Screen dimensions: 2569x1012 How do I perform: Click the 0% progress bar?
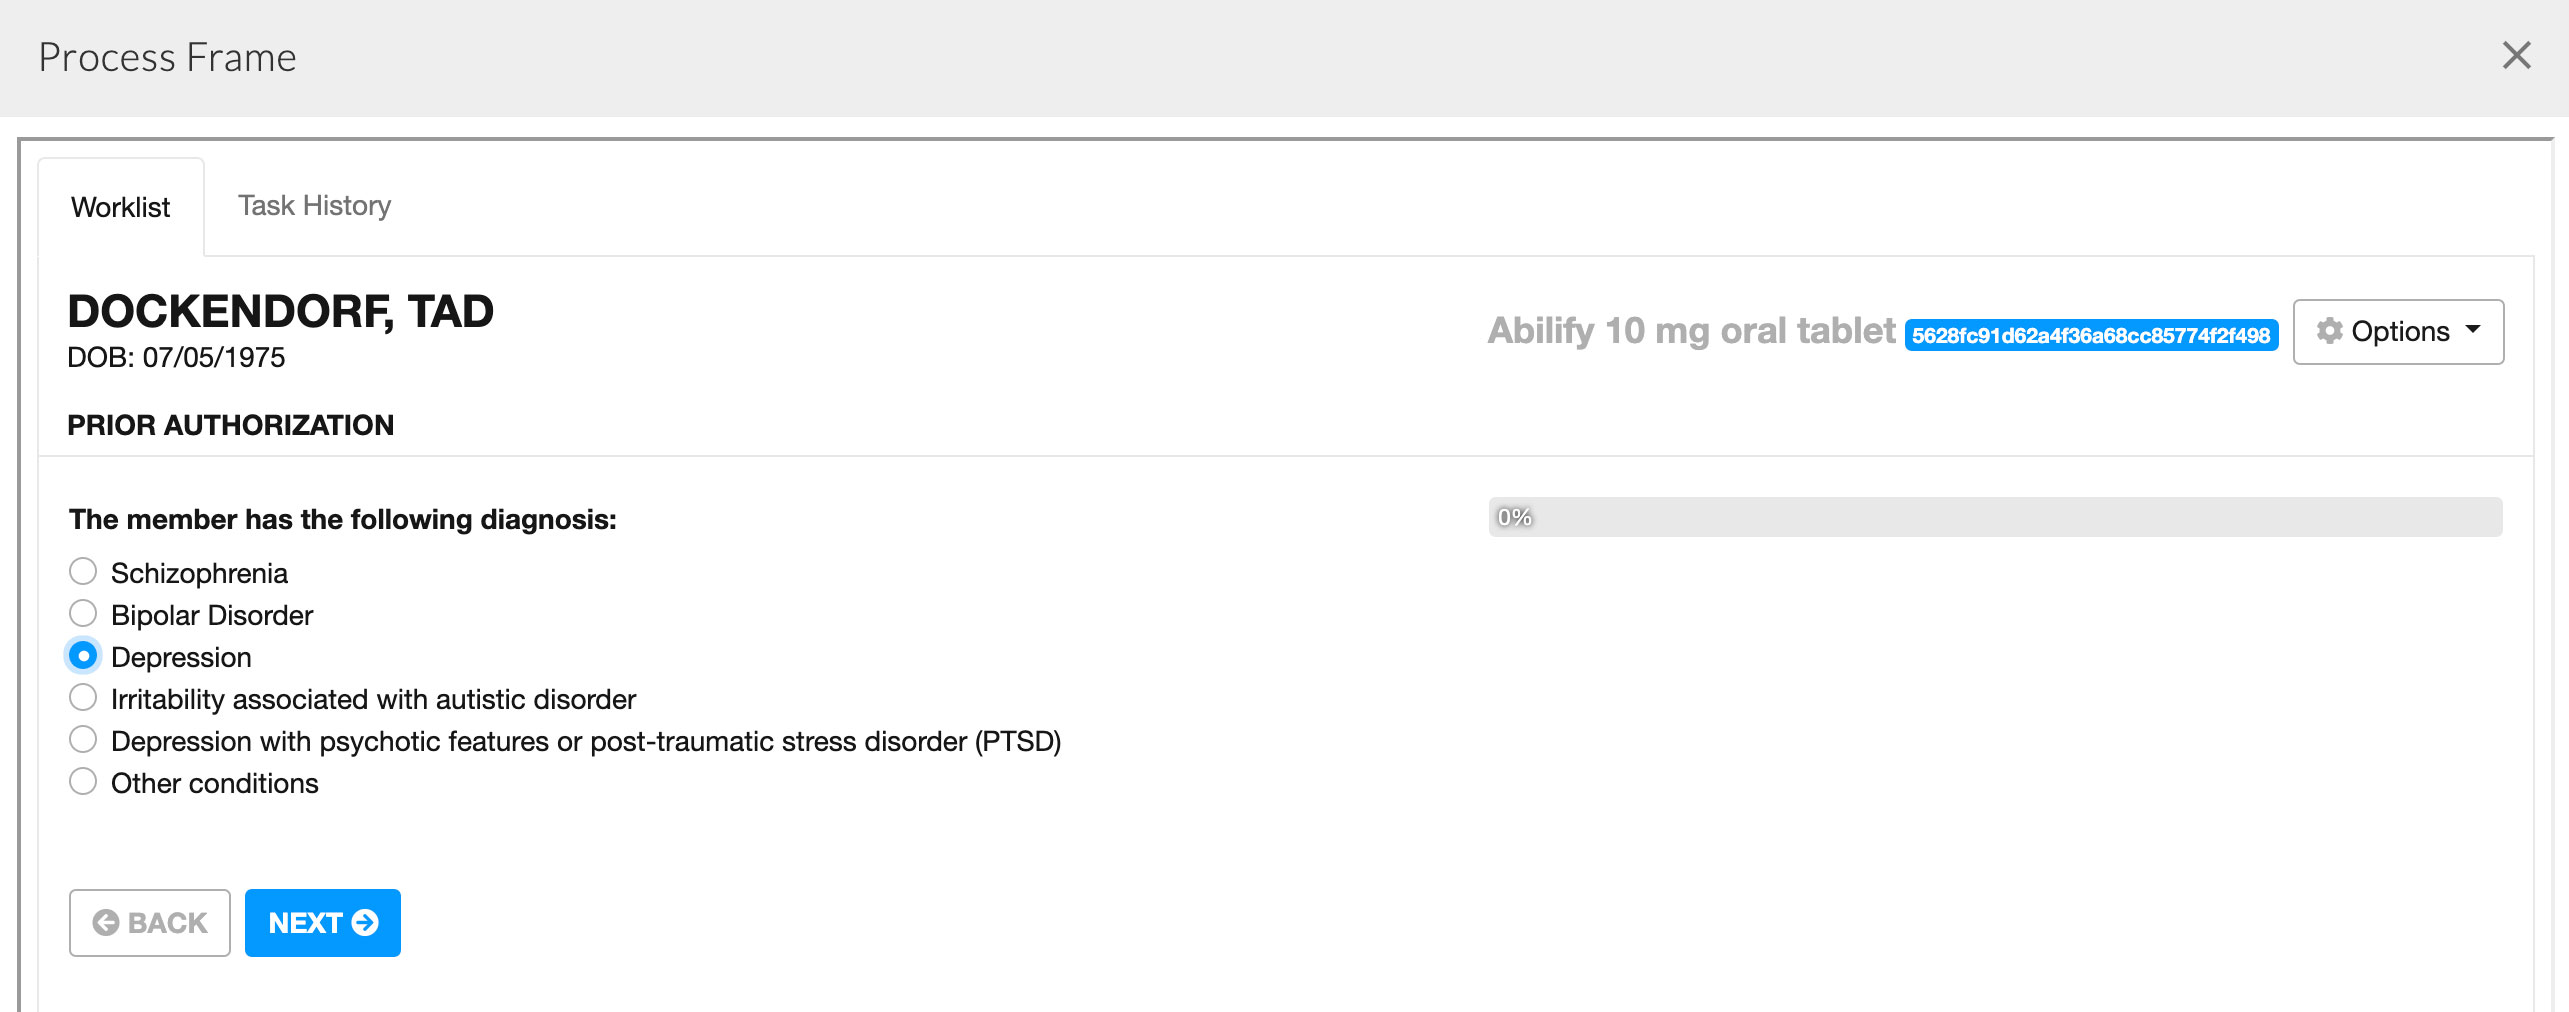coord(1995,517)
